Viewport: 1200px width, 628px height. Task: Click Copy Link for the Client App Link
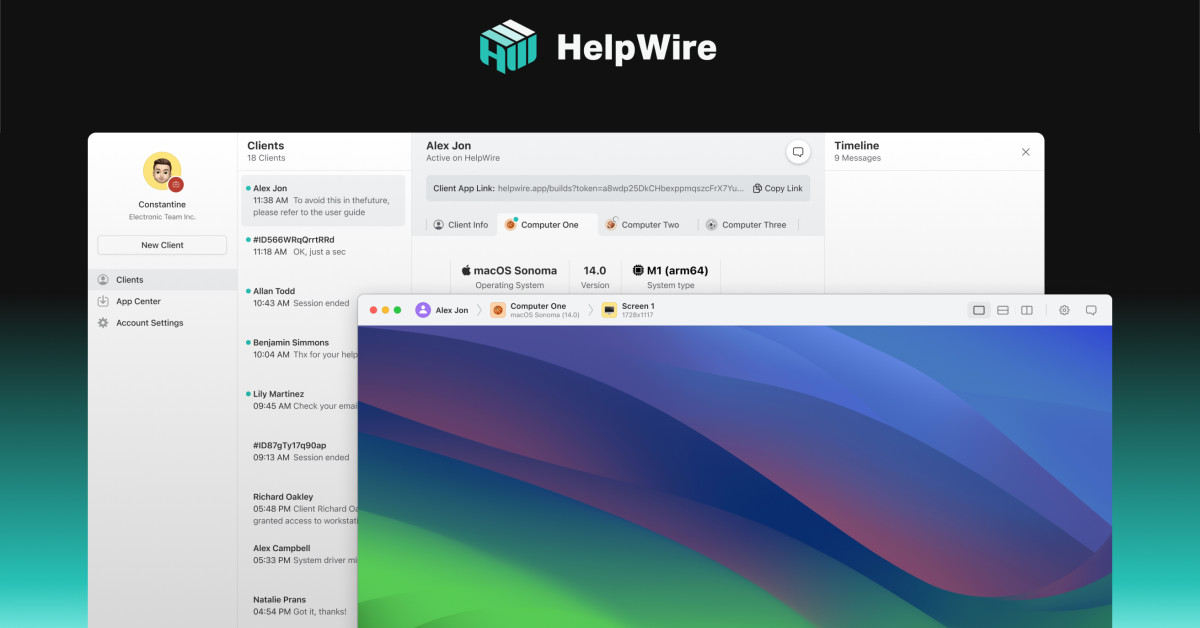[777, 188]
